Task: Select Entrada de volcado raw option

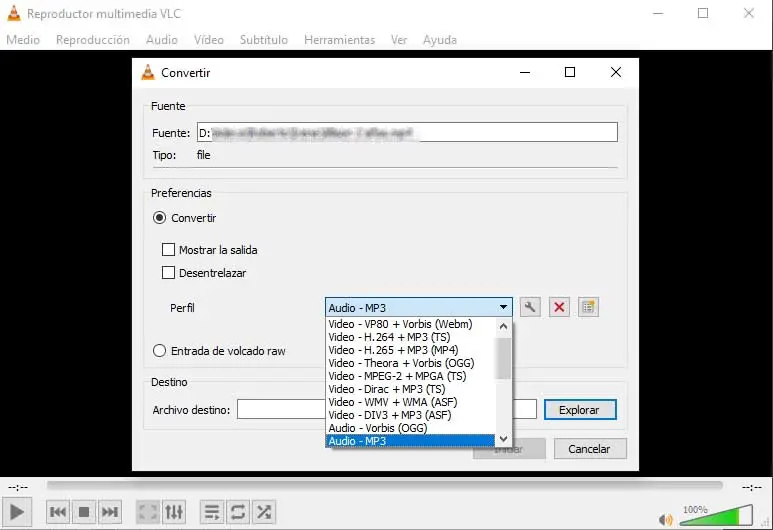Action: coord(159,351)
